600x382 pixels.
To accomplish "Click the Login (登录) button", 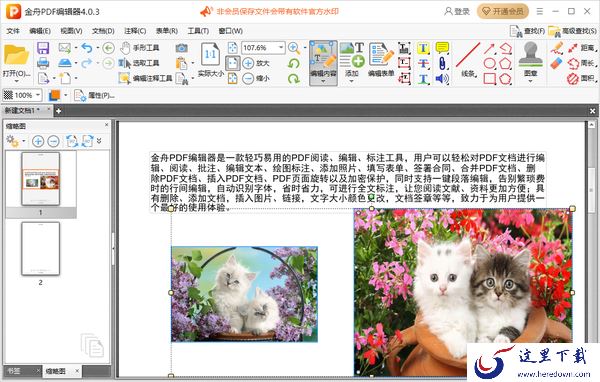I will click(x=457, y=11).
